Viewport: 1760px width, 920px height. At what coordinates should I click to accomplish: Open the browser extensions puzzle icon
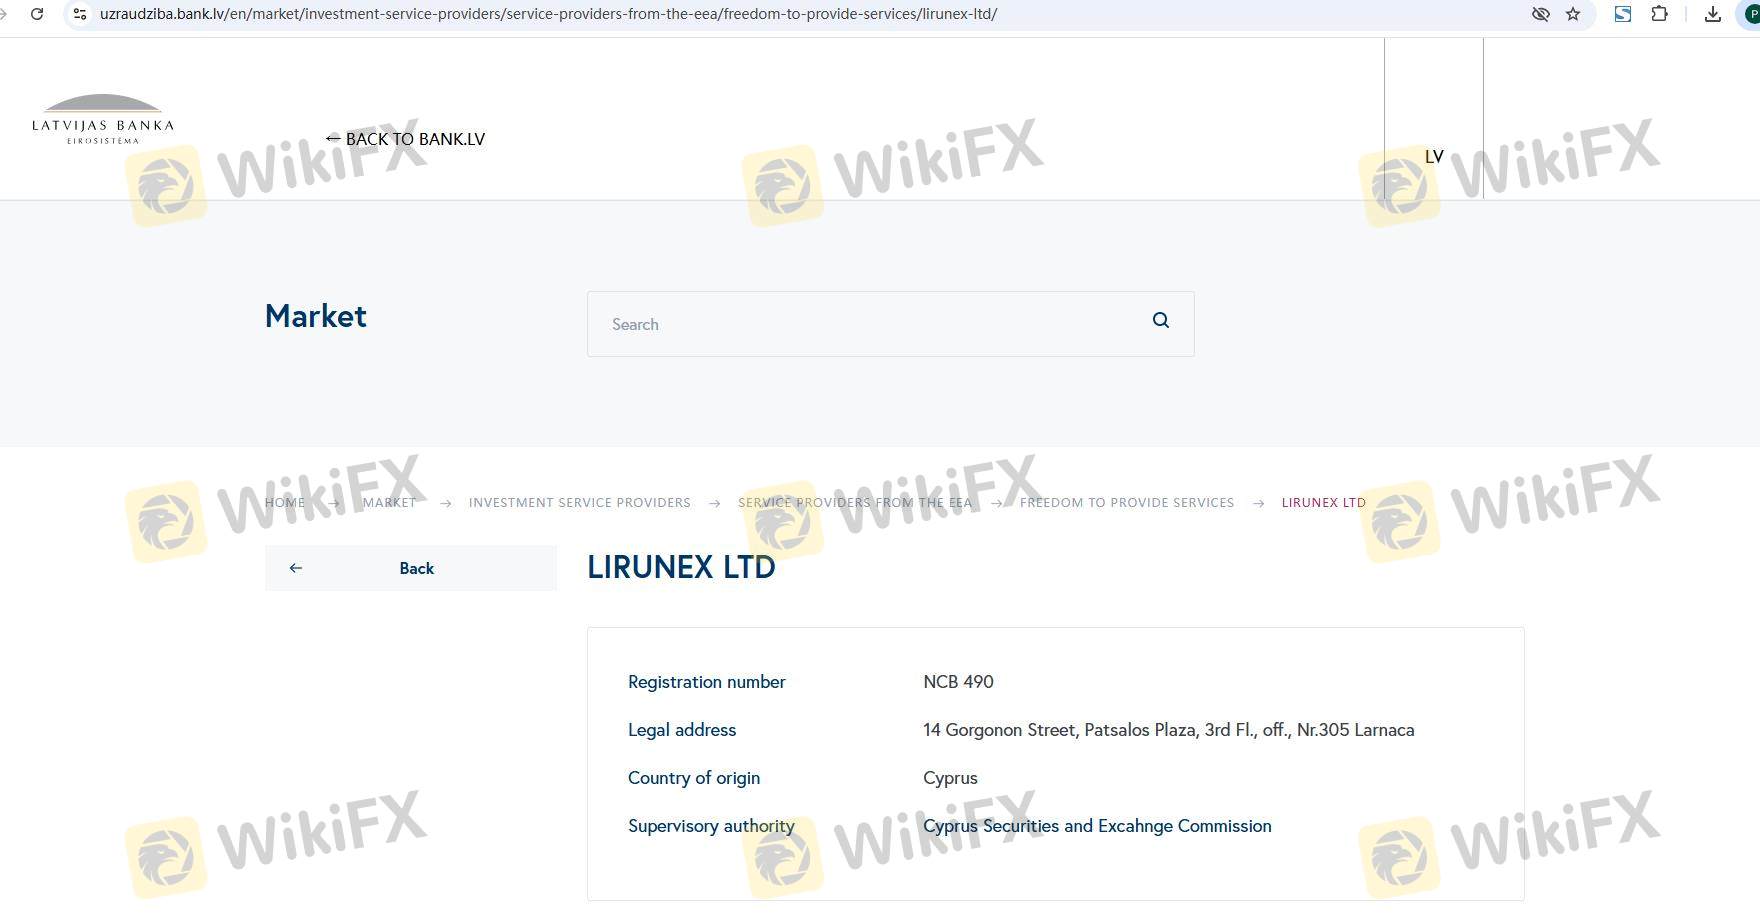1659,14
